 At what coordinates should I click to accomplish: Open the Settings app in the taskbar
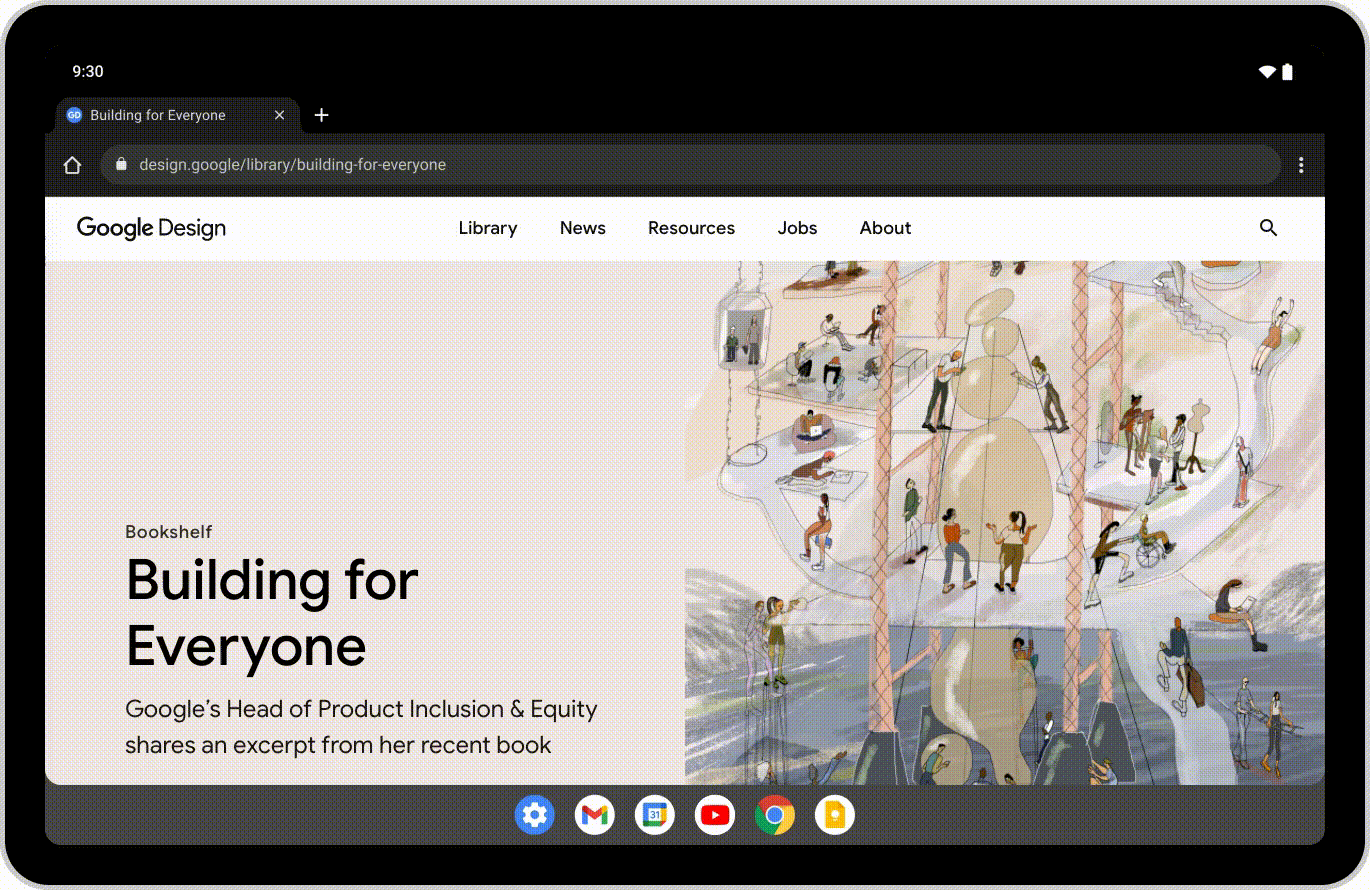click(x=535, y=816)
